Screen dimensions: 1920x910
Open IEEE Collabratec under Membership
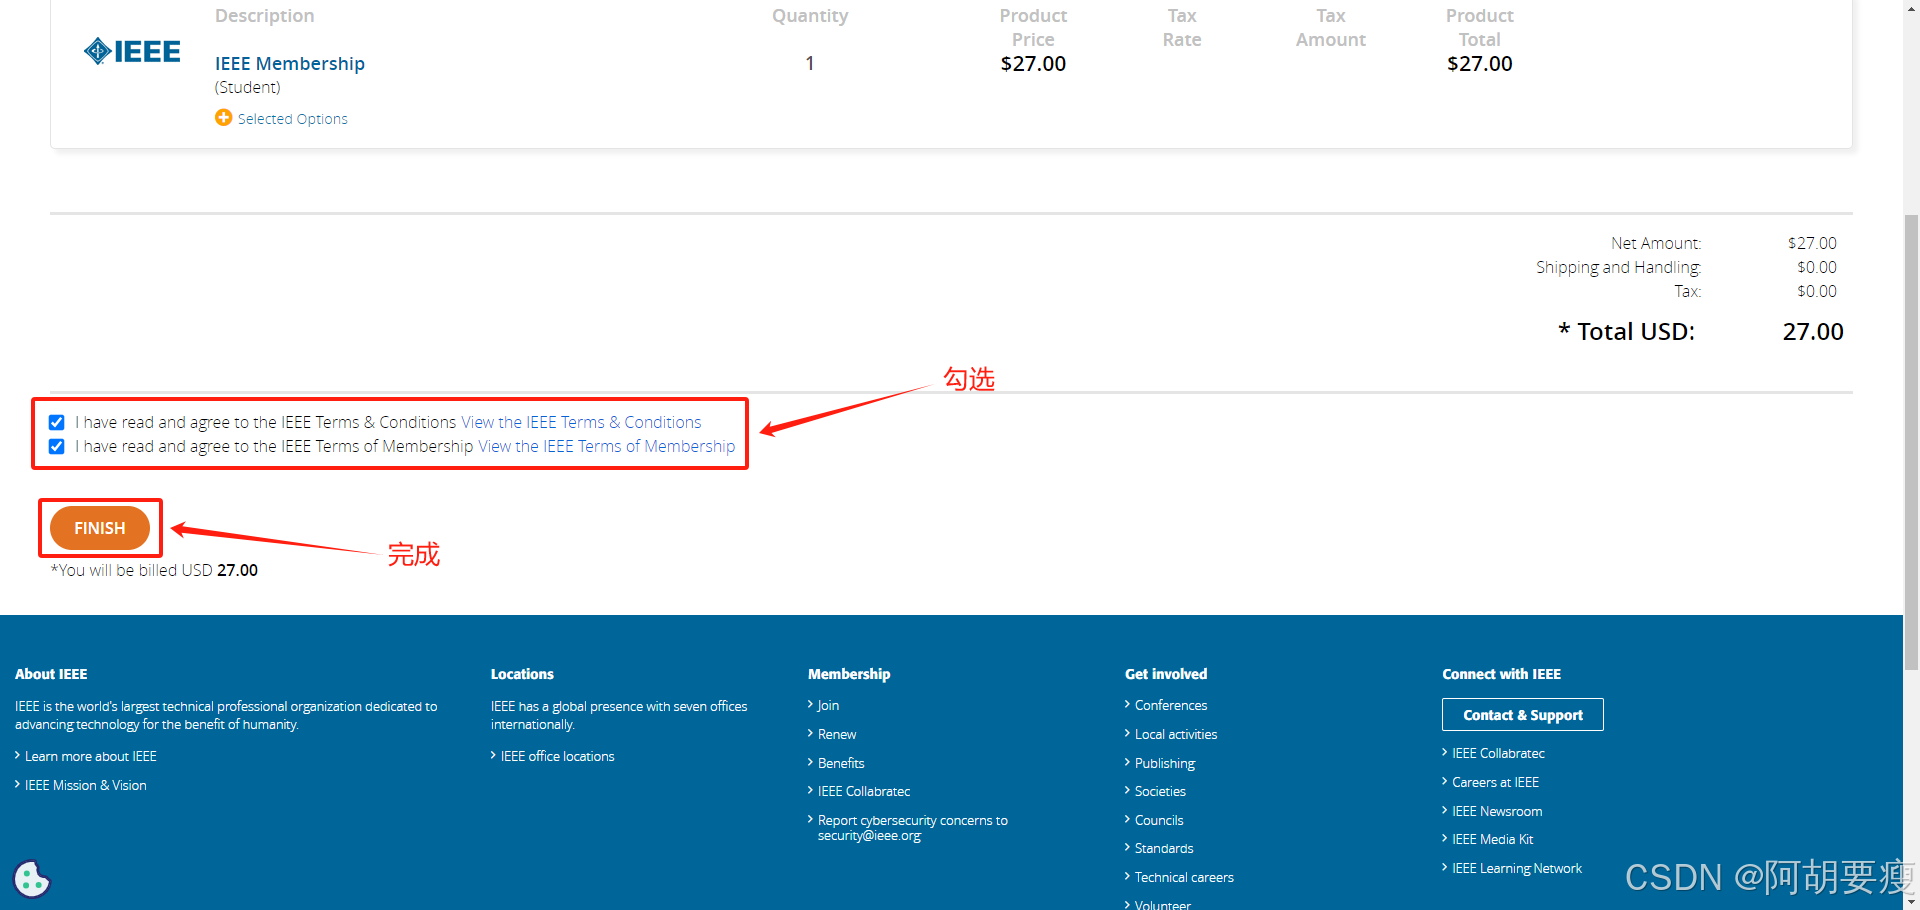[864, 791]
